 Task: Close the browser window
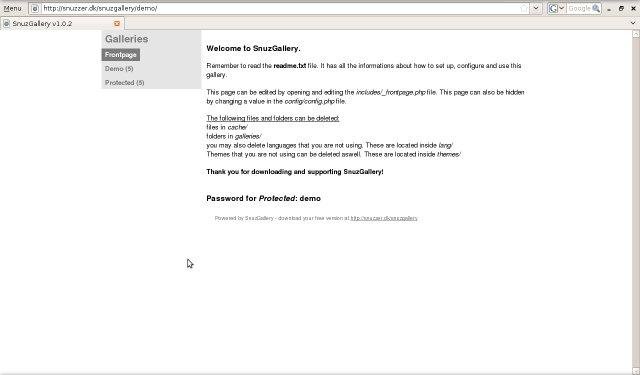(x=633, y=8)
